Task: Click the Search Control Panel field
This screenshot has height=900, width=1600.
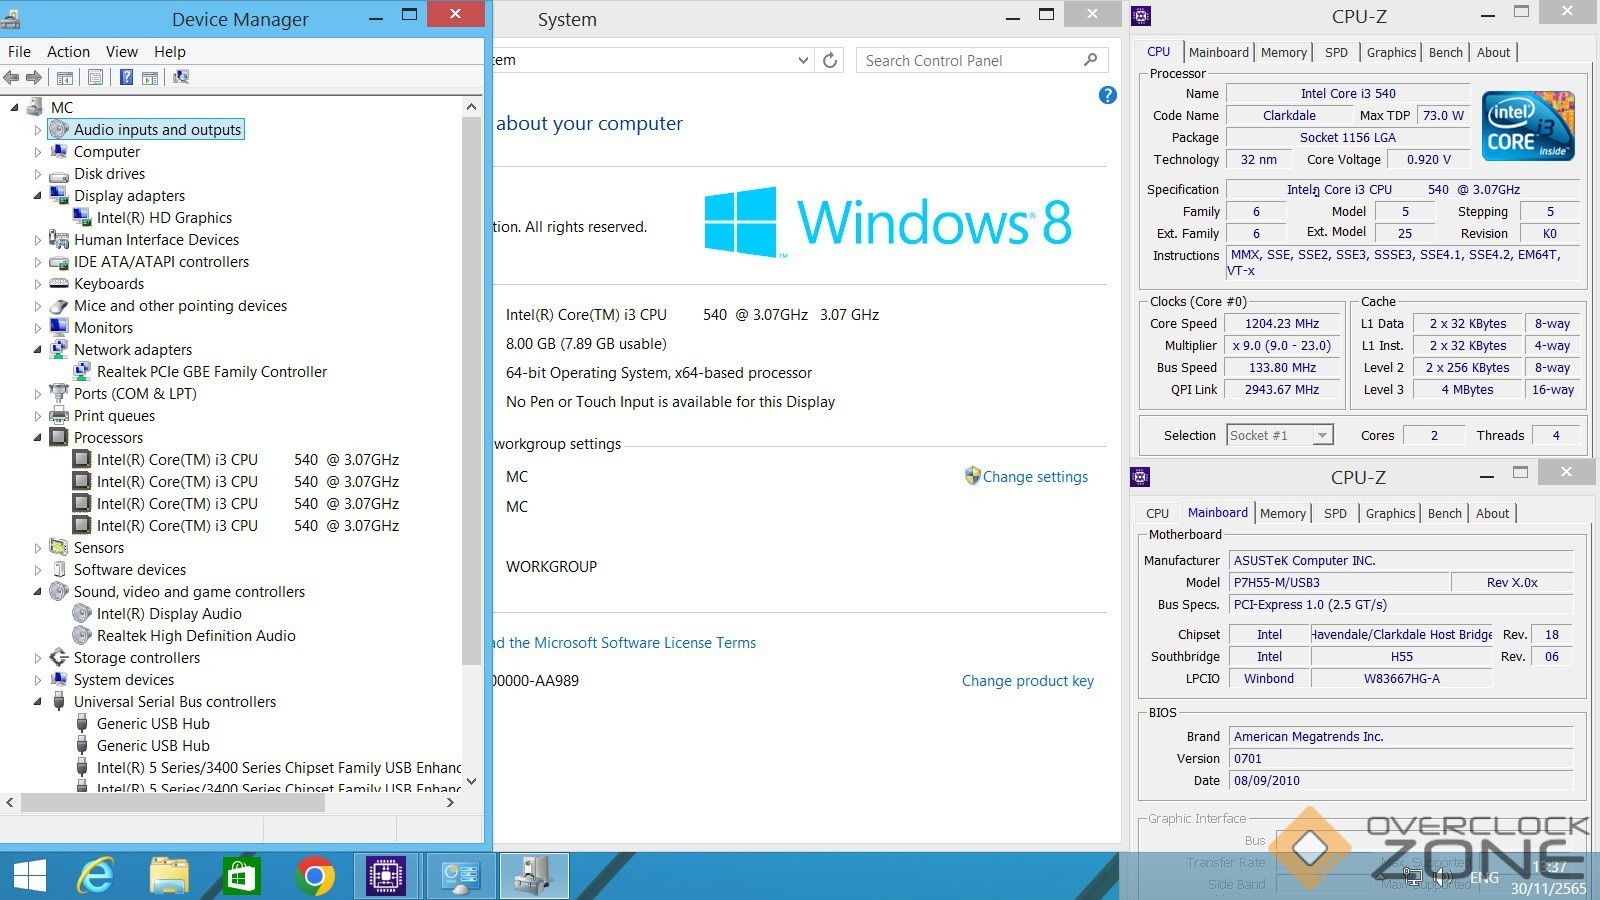Action: (x=970, y=60)
